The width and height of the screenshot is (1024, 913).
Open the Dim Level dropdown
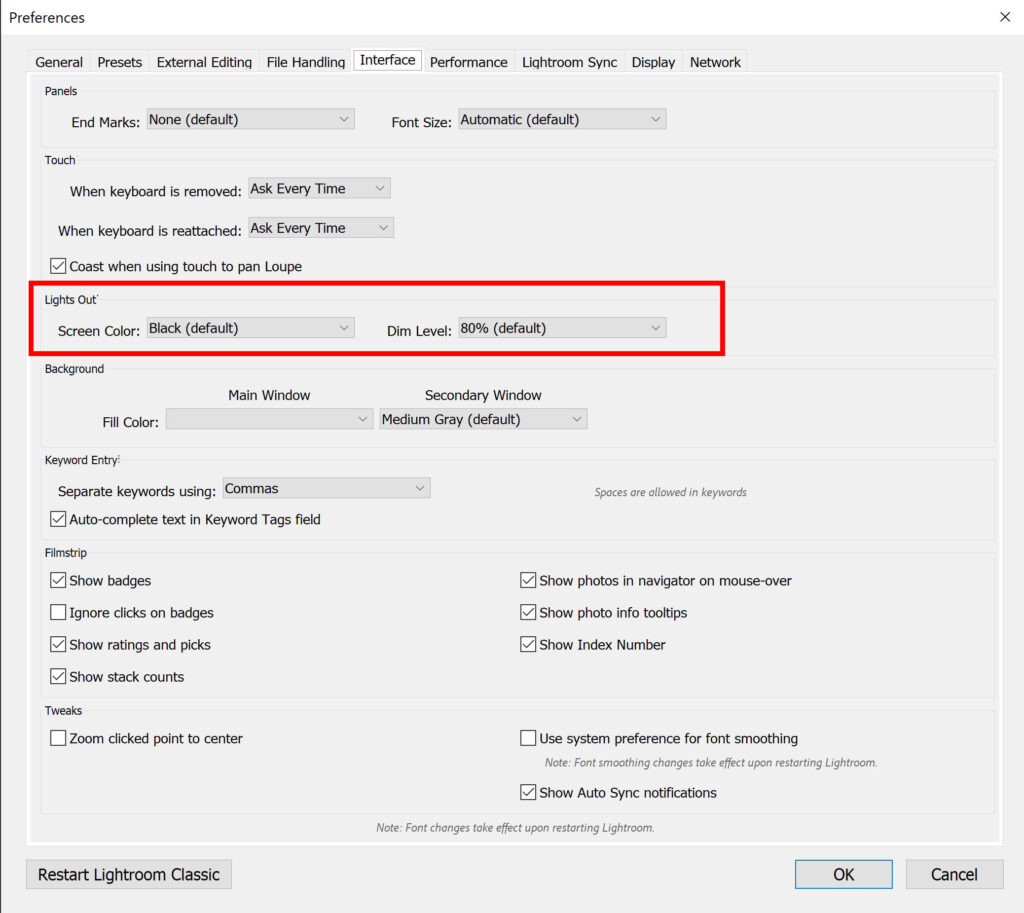(562, 328)
